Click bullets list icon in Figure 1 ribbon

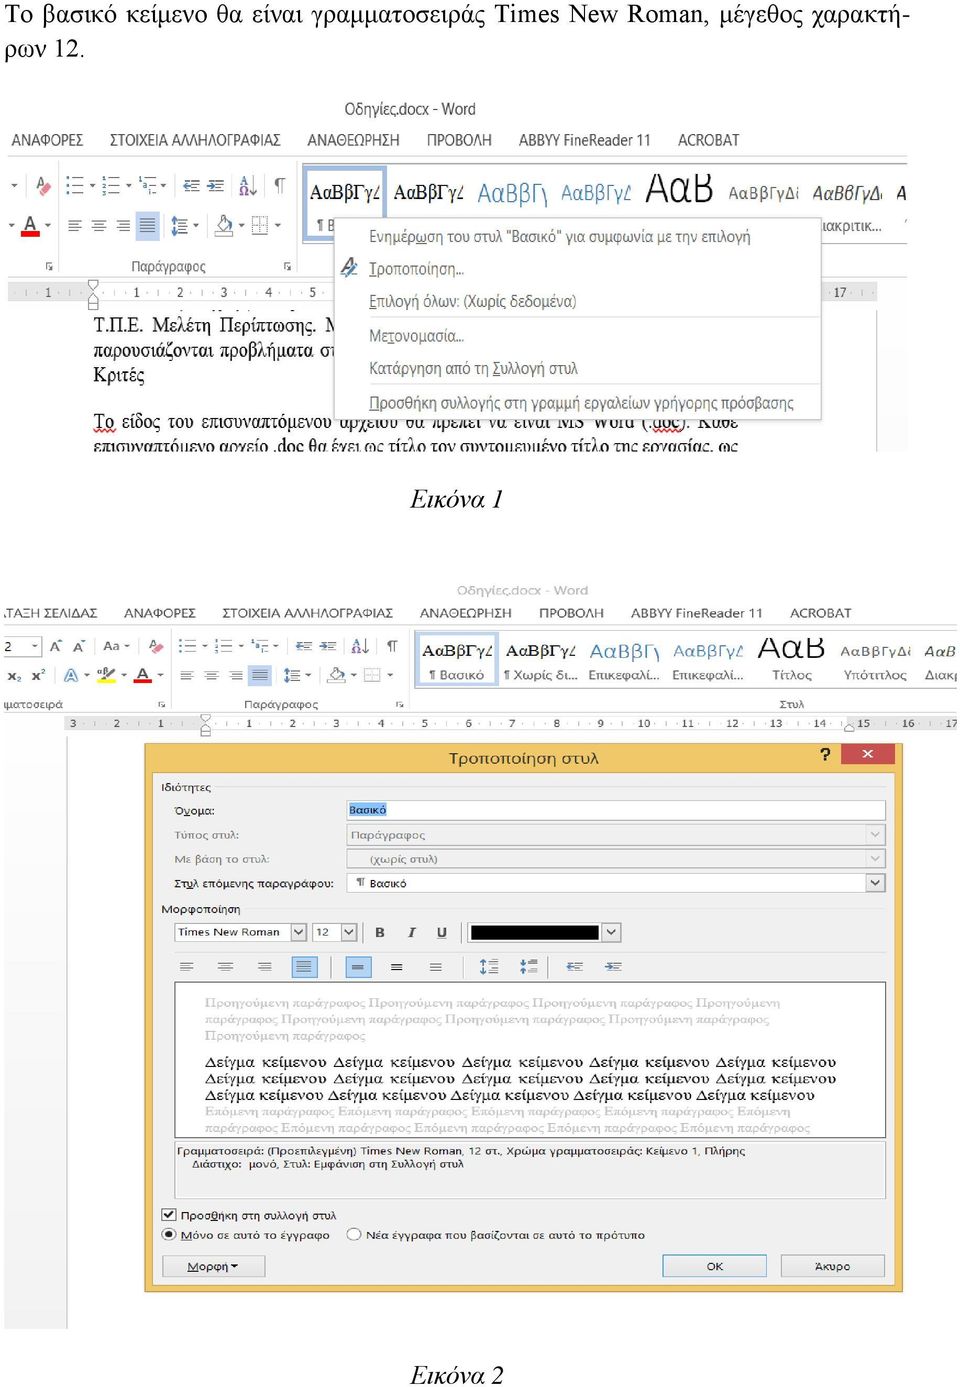(x=75, y=185)
